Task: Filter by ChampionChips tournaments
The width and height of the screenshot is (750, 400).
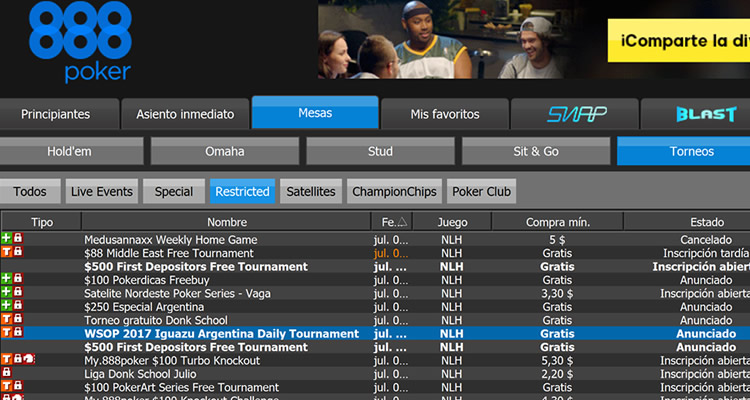Action: point(394,191)
